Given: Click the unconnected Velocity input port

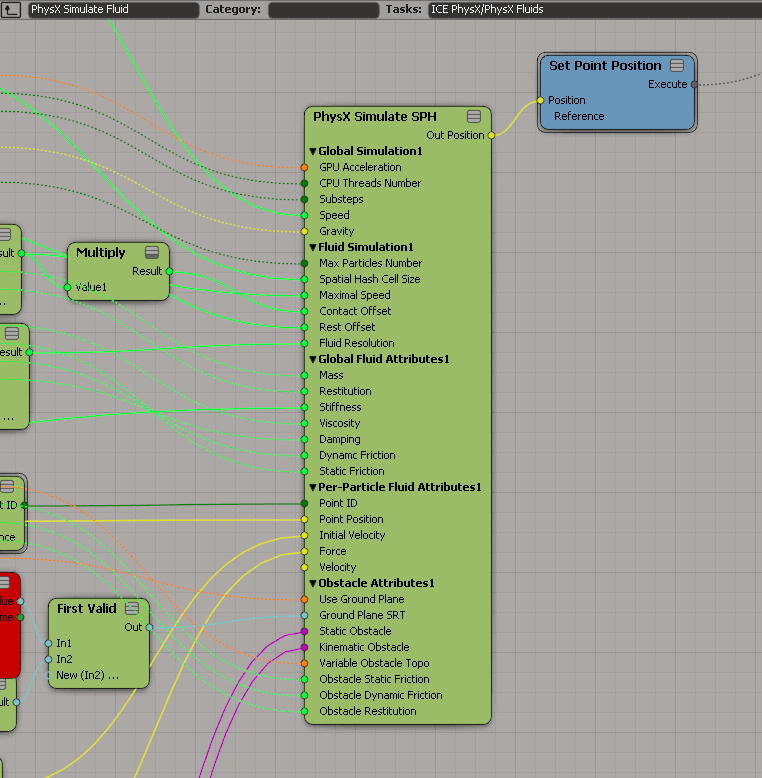Looking at the screenshot, I should 305,567.
